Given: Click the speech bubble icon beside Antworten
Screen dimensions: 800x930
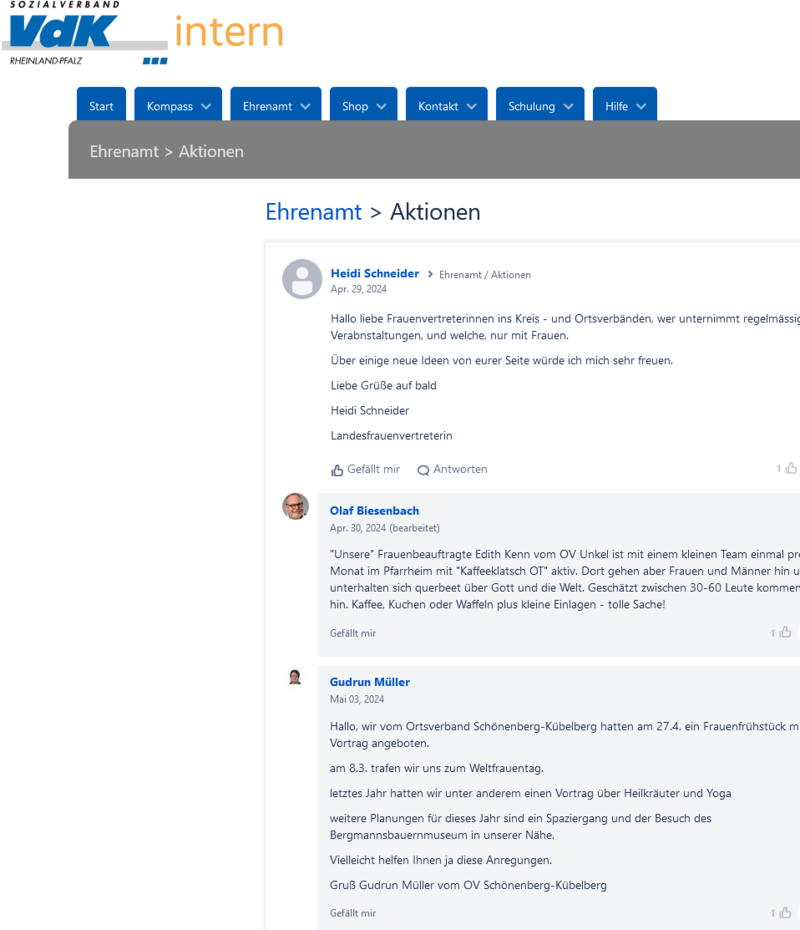Looking at the screenshot, I should tap(423, 470).
